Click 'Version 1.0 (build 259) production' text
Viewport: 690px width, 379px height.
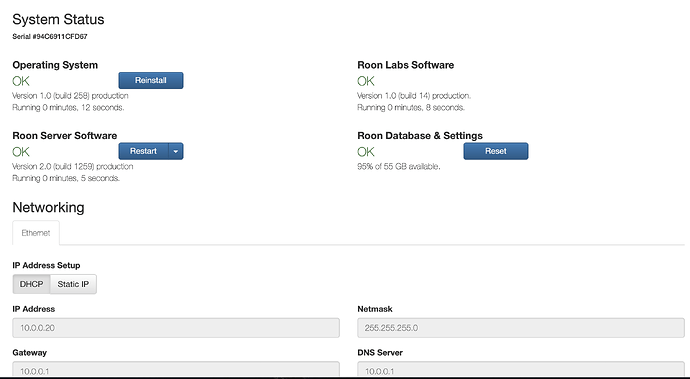pos(70,96)
